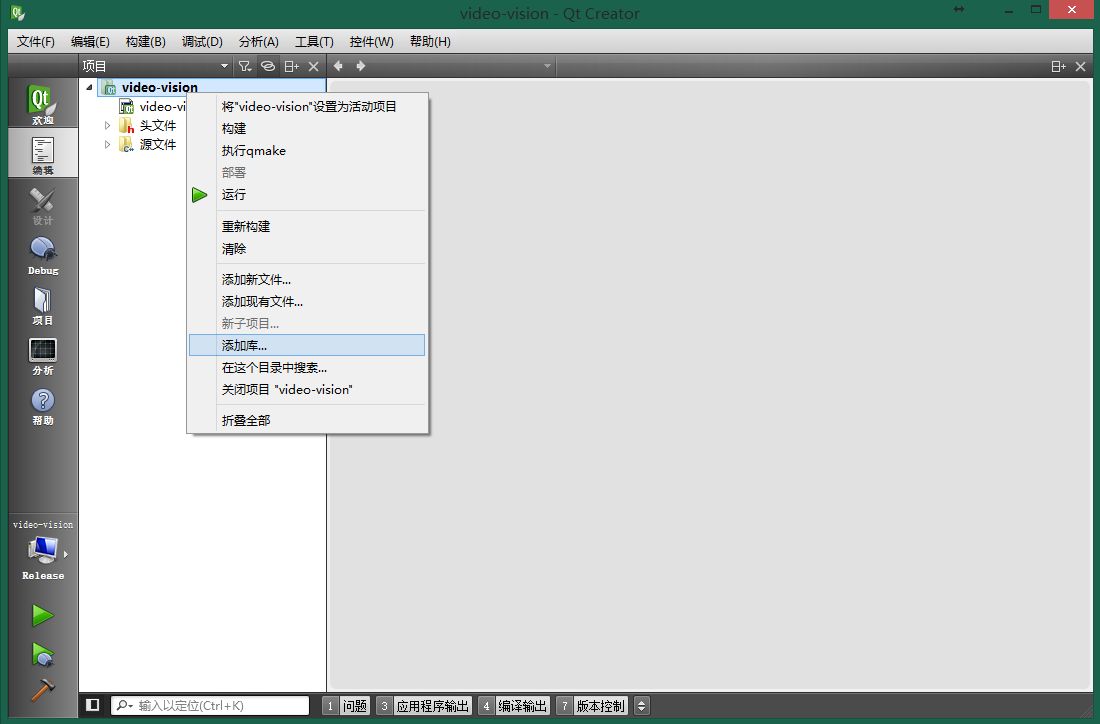The height and width of the screenshot is (724, 1100).
Task: Click the filter tree icon
Action: tap(244, 66)
